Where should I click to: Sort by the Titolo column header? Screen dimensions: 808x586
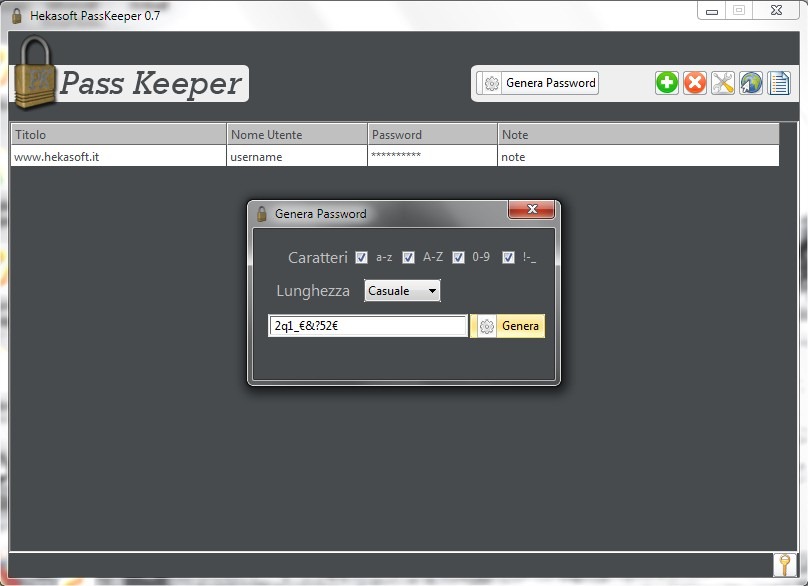coord(119,135)
